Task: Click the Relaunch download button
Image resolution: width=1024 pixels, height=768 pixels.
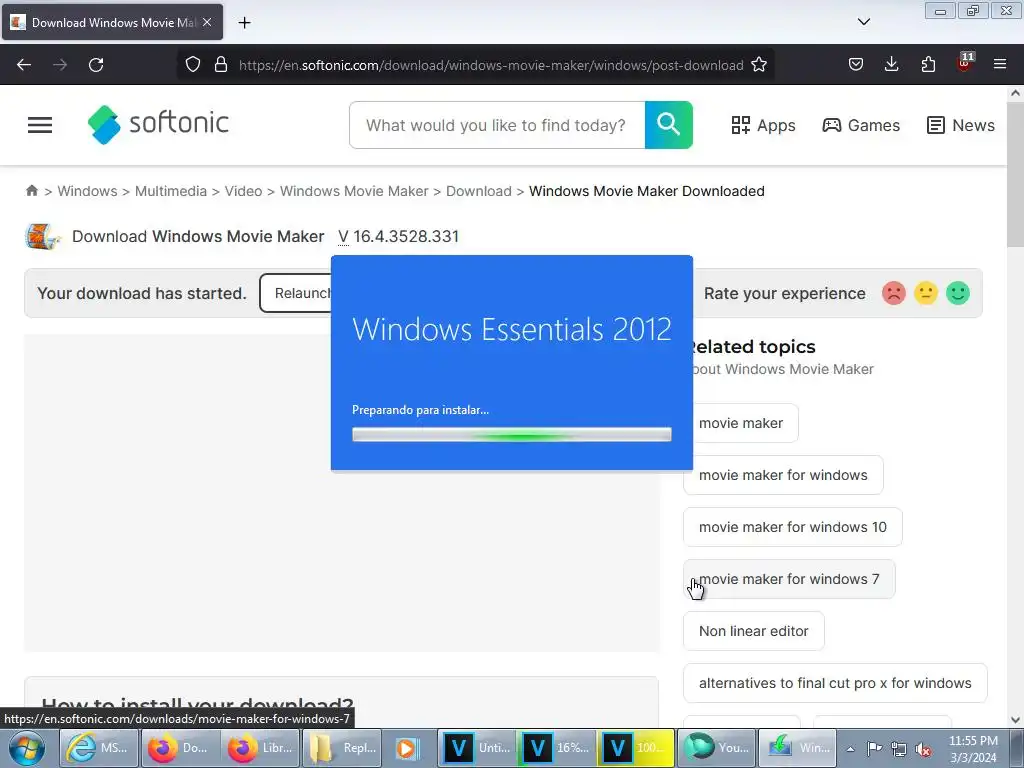Action: (297, 293)
